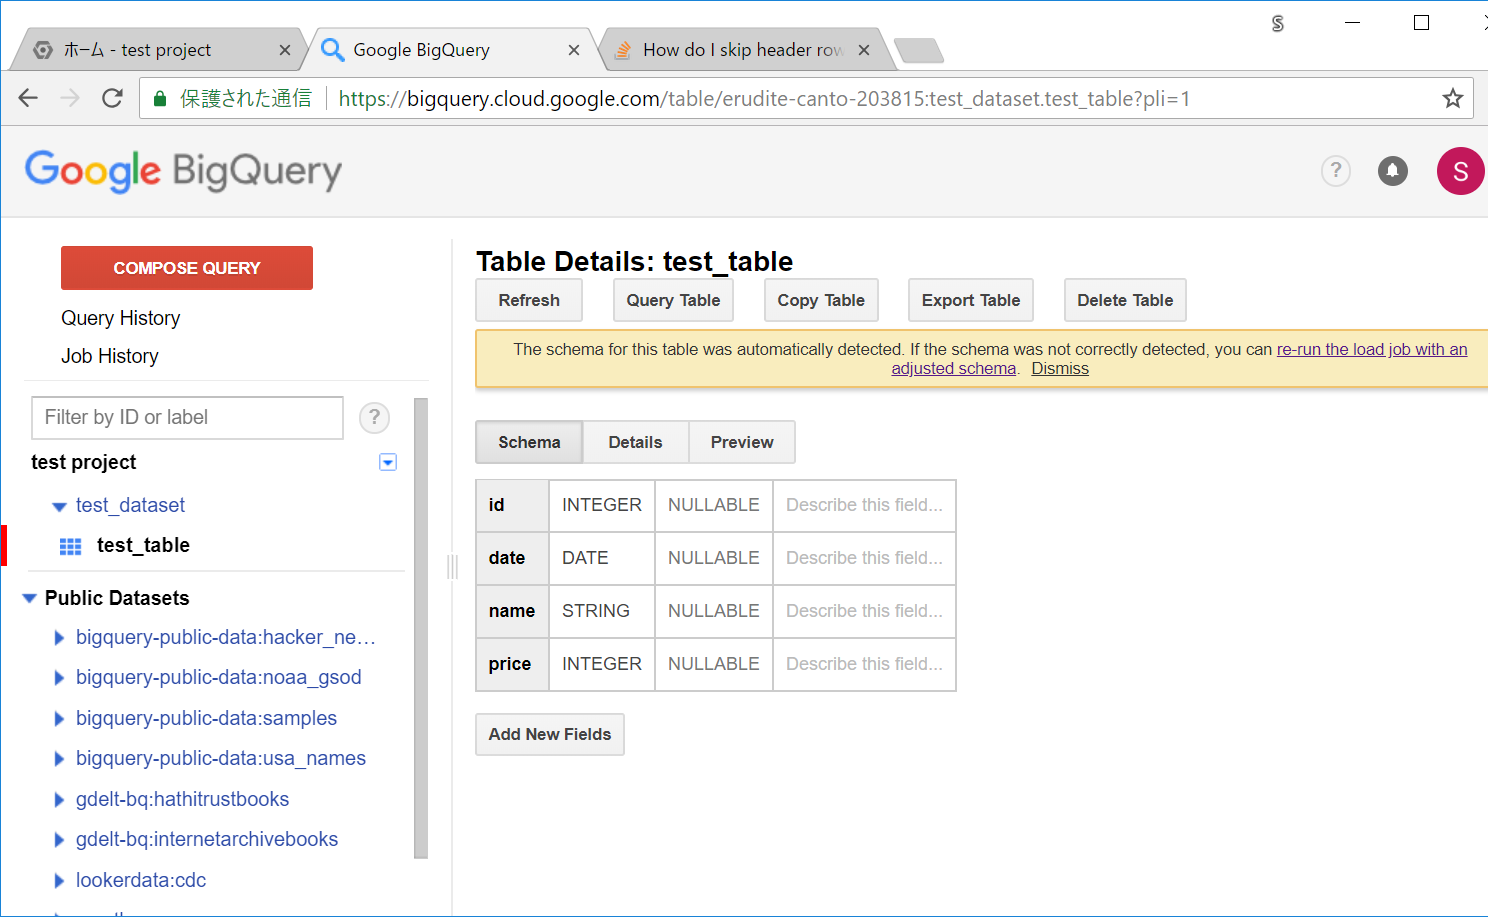
Task: Click the Filter by ID or label field
Action: 186,418
